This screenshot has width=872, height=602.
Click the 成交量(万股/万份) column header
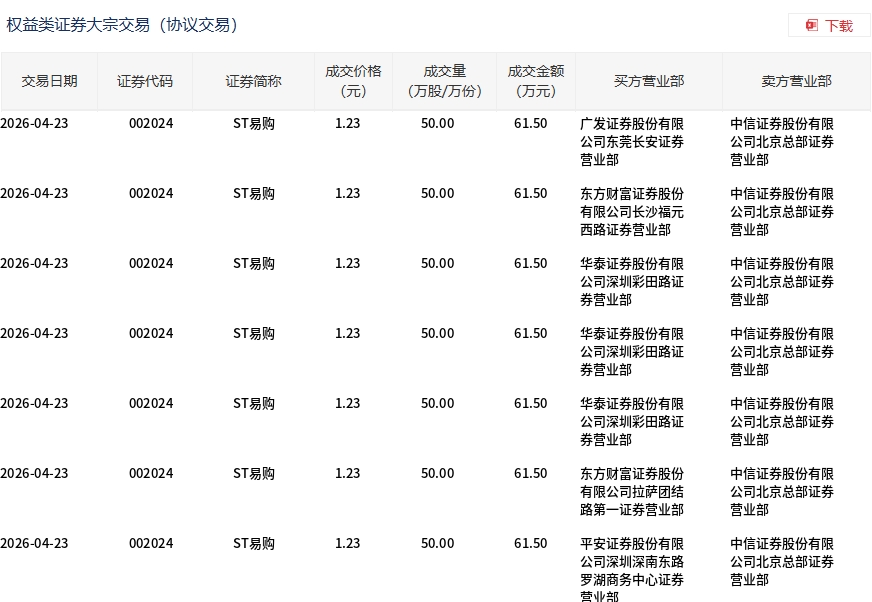pyautogui.click(x=444, y=81)
